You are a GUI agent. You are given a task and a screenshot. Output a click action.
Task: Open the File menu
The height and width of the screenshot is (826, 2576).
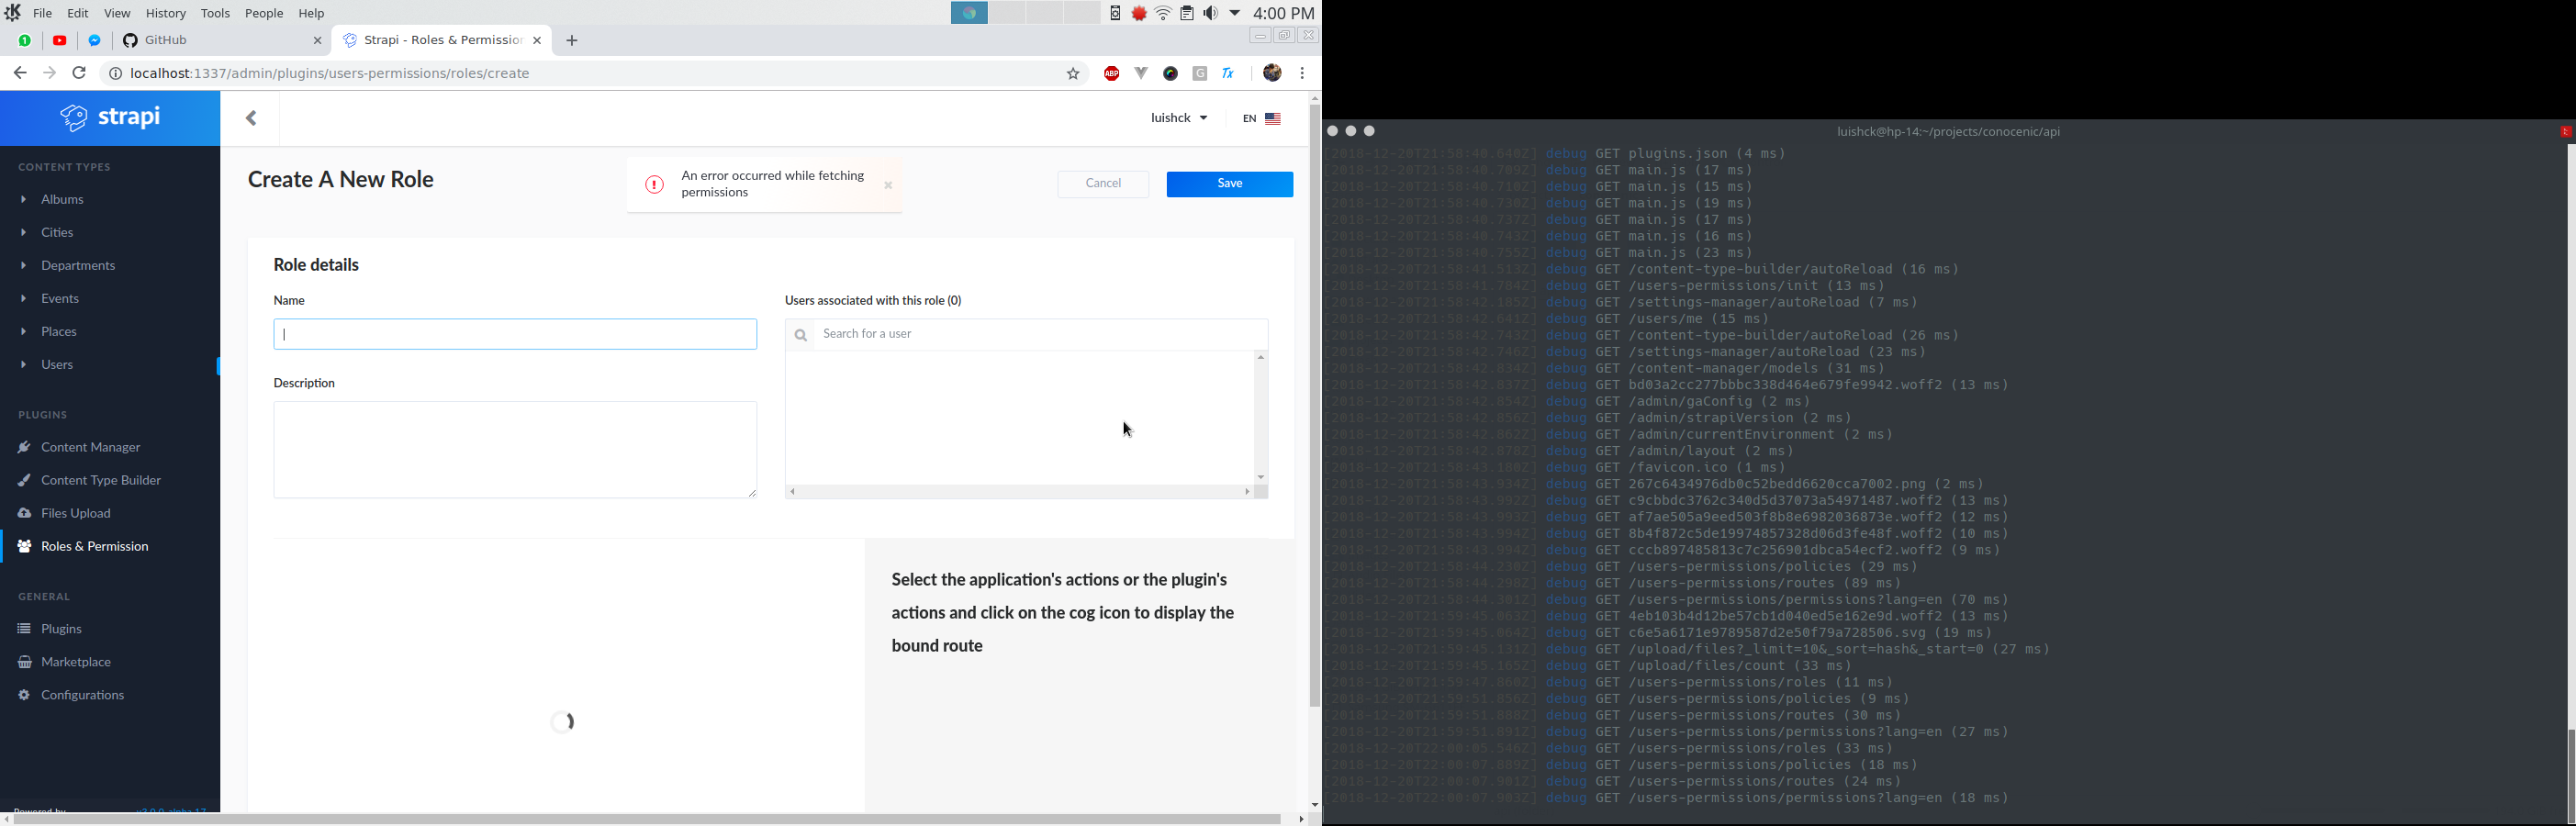click(x=43, y=14)
